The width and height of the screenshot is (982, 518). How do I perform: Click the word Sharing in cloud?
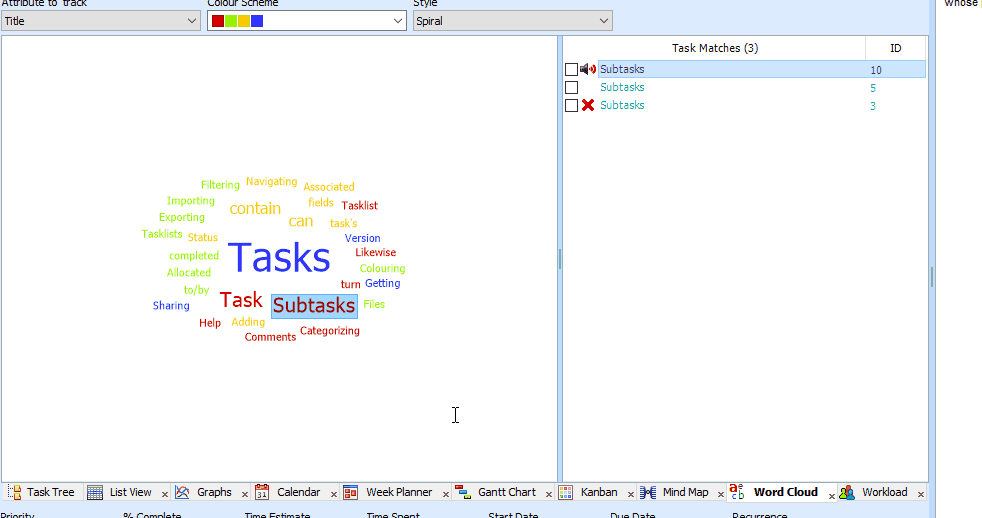(171, 306)
